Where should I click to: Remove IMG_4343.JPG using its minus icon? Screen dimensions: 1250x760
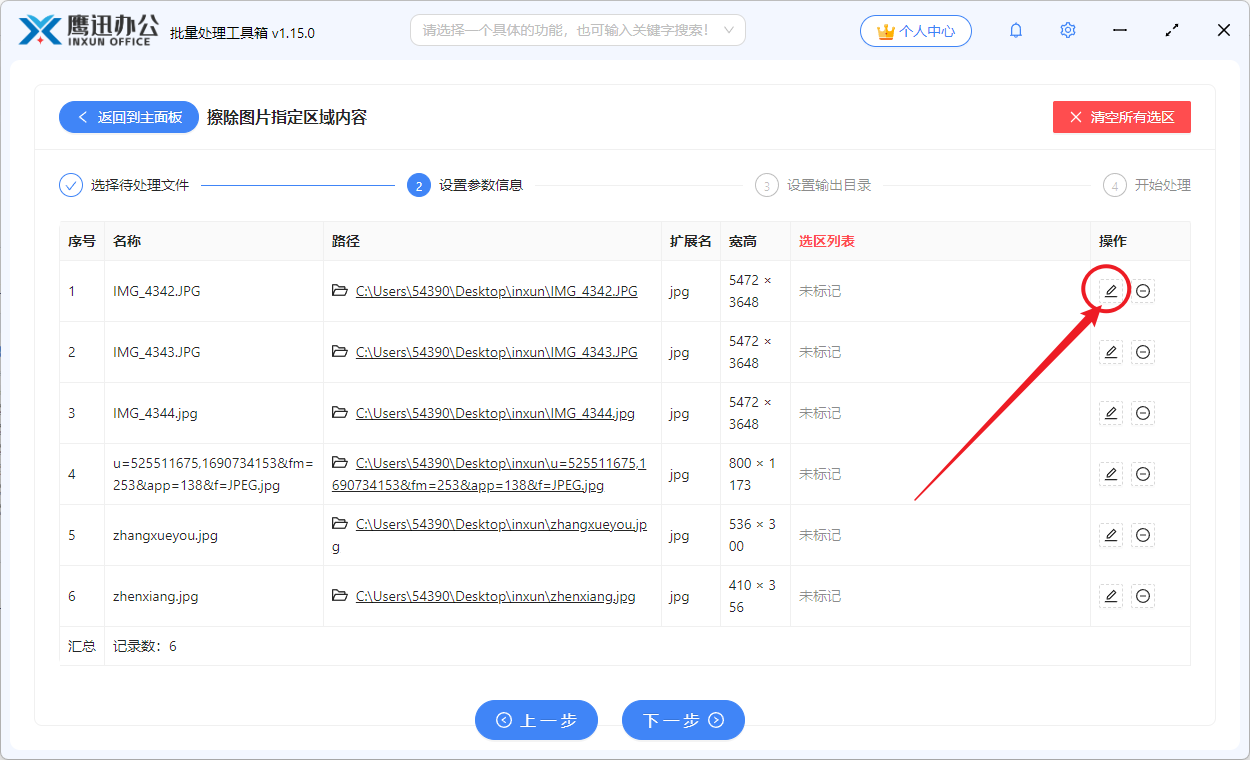(1142, 352)
